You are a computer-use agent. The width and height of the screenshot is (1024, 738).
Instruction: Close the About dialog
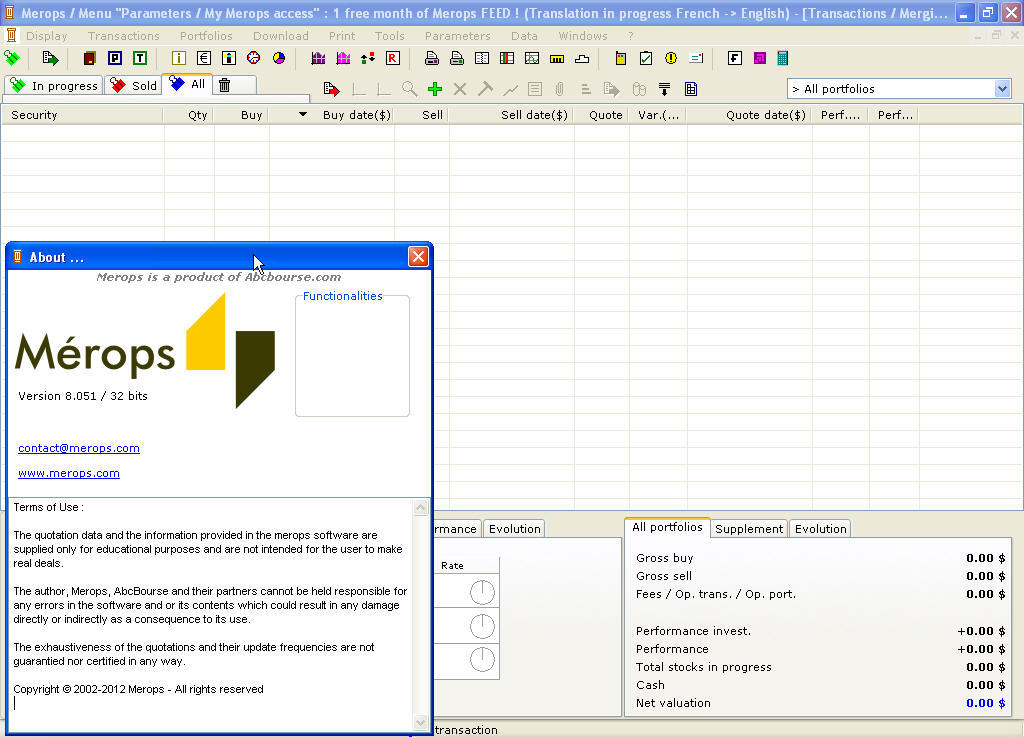(x=418, y=257)
